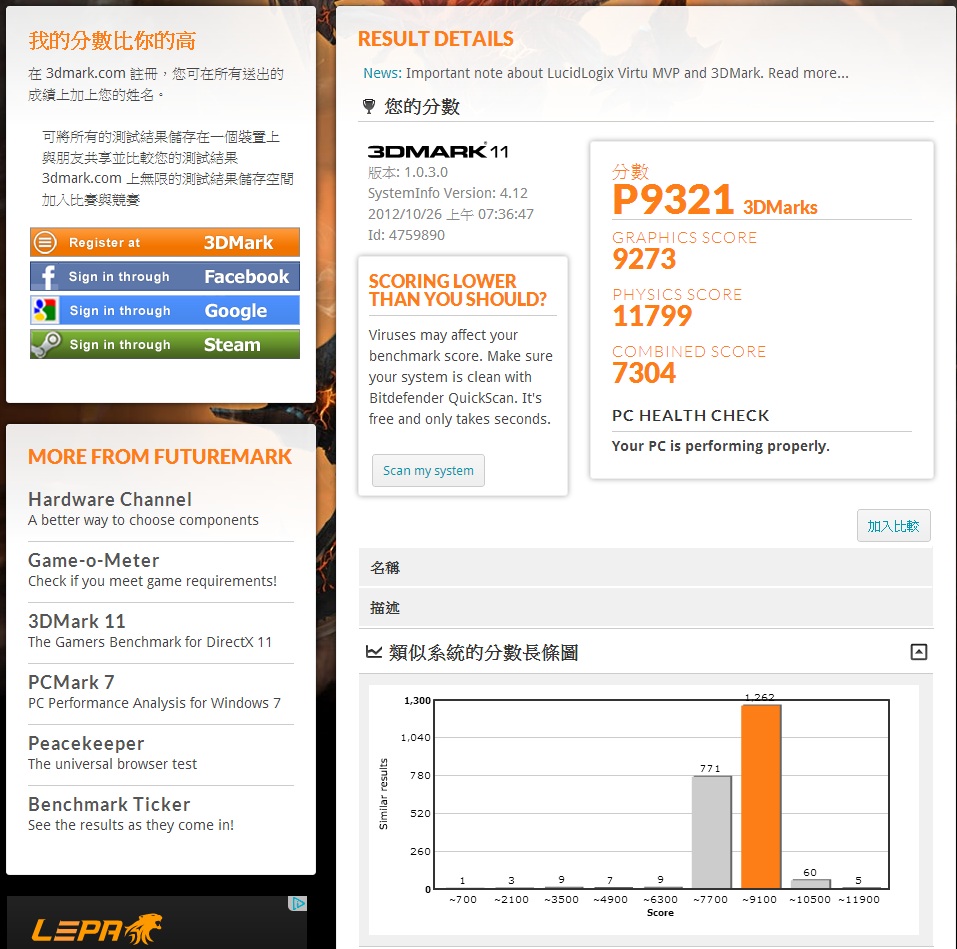Click the PC HEALTH CHECK heading

click(690, 416)
